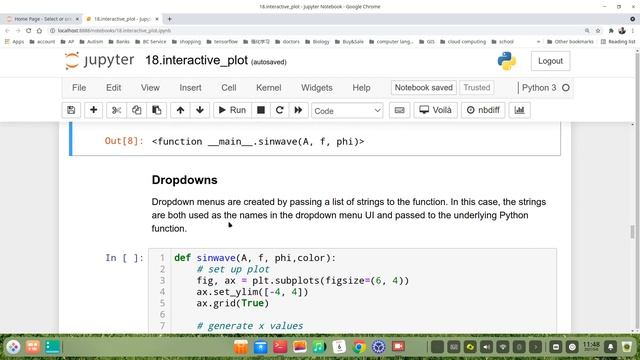Click the bar chart toolbar icon

click(x=520, y=110)
